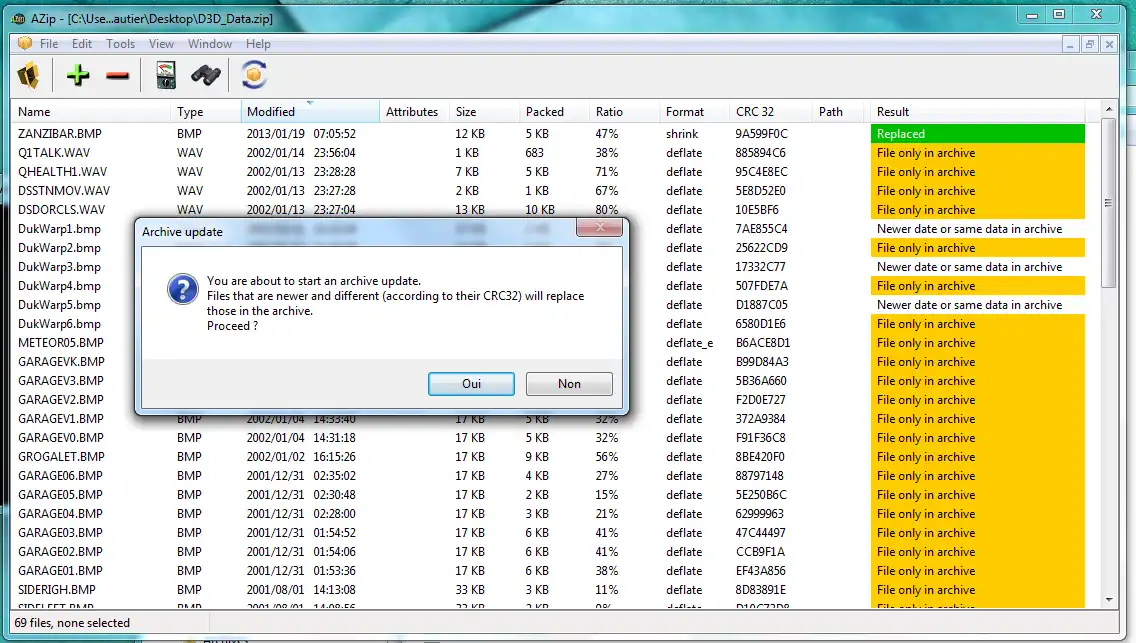Sort the list by Name column
The width and height of the screenshot is (1136, 643).
coord(34,112)
